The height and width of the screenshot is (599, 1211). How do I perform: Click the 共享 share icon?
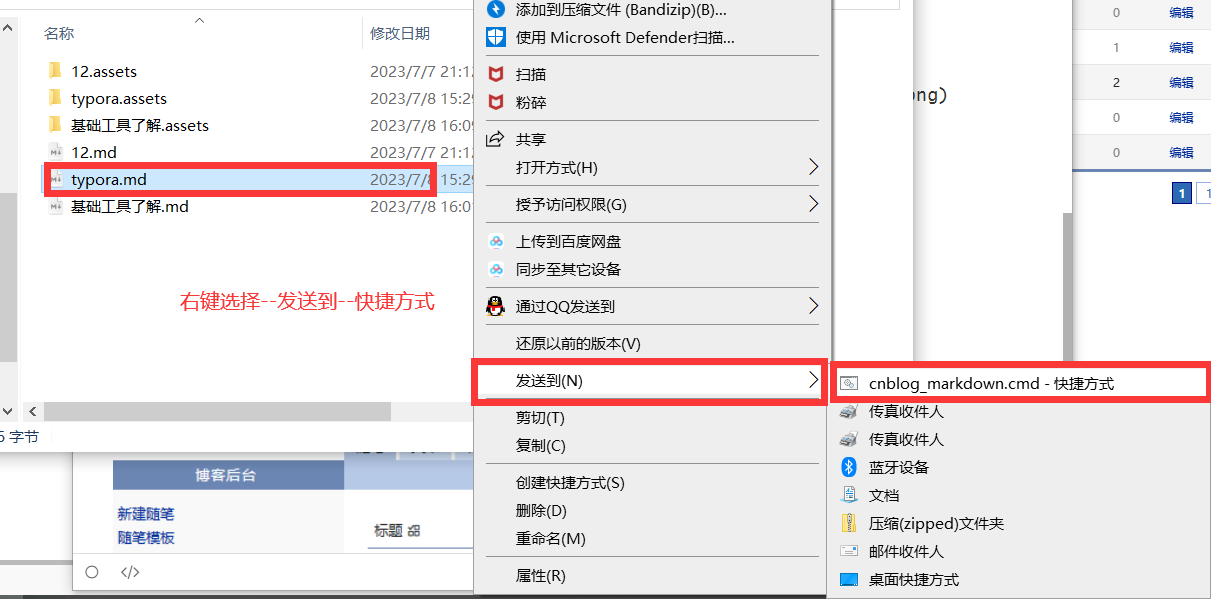495,139
